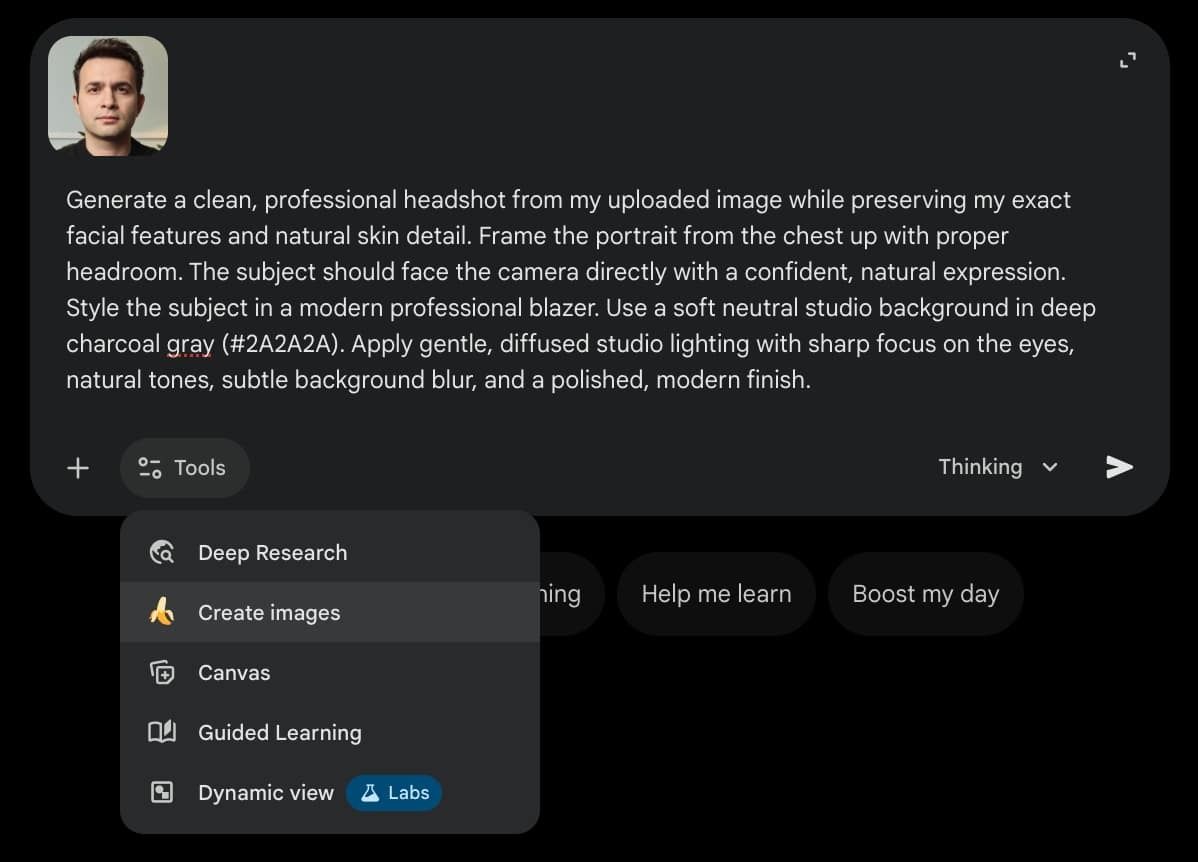Viewport: 1198px width, 862px height.
Task: Click the banana Create images icon
Action: (x=162, y=612)
